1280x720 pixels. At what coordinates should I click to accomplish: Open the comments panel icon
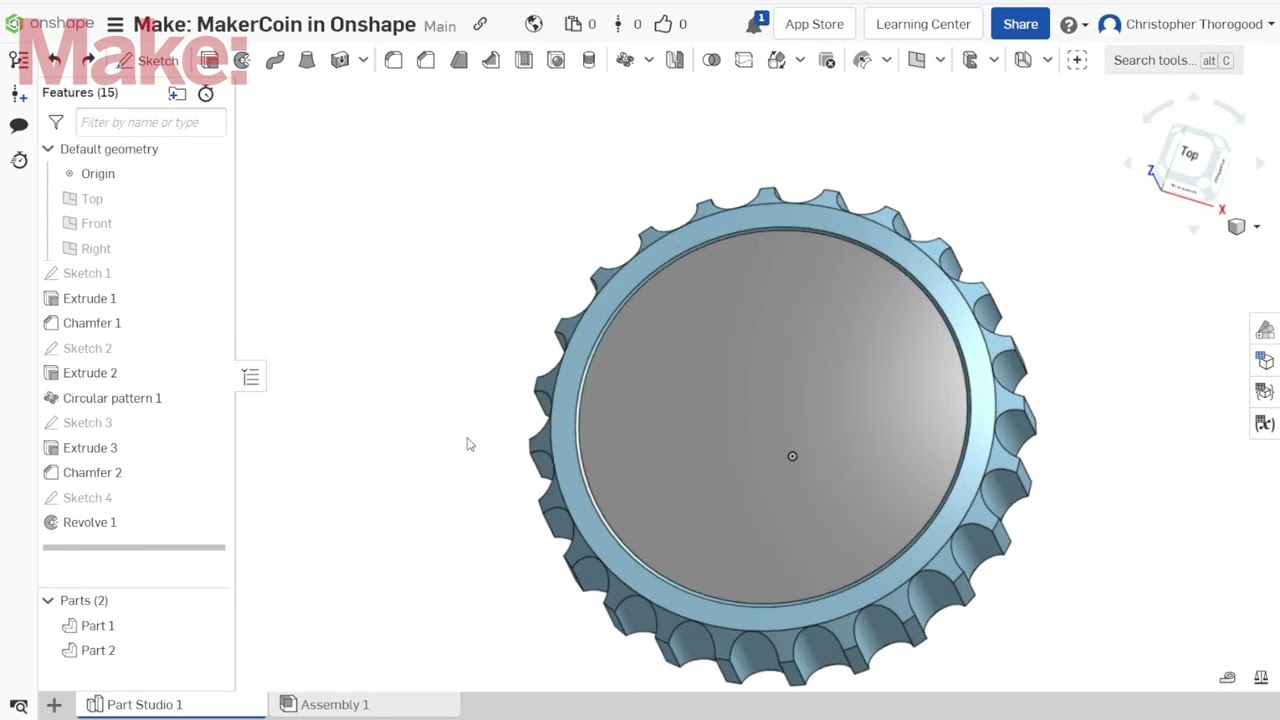click(x=19, y=125)
